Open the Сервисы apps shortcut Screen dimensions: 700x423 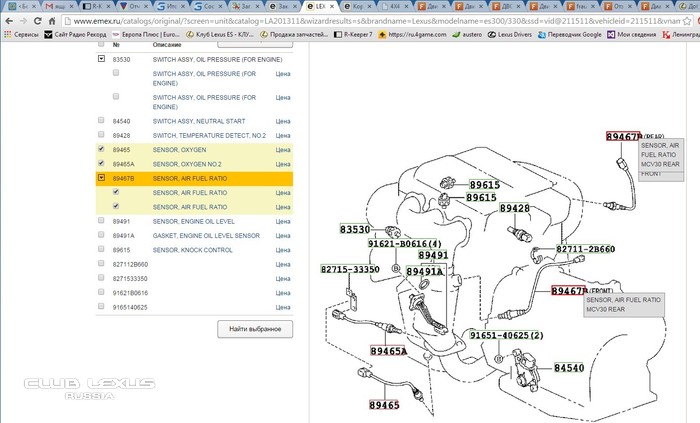point(21,34)
